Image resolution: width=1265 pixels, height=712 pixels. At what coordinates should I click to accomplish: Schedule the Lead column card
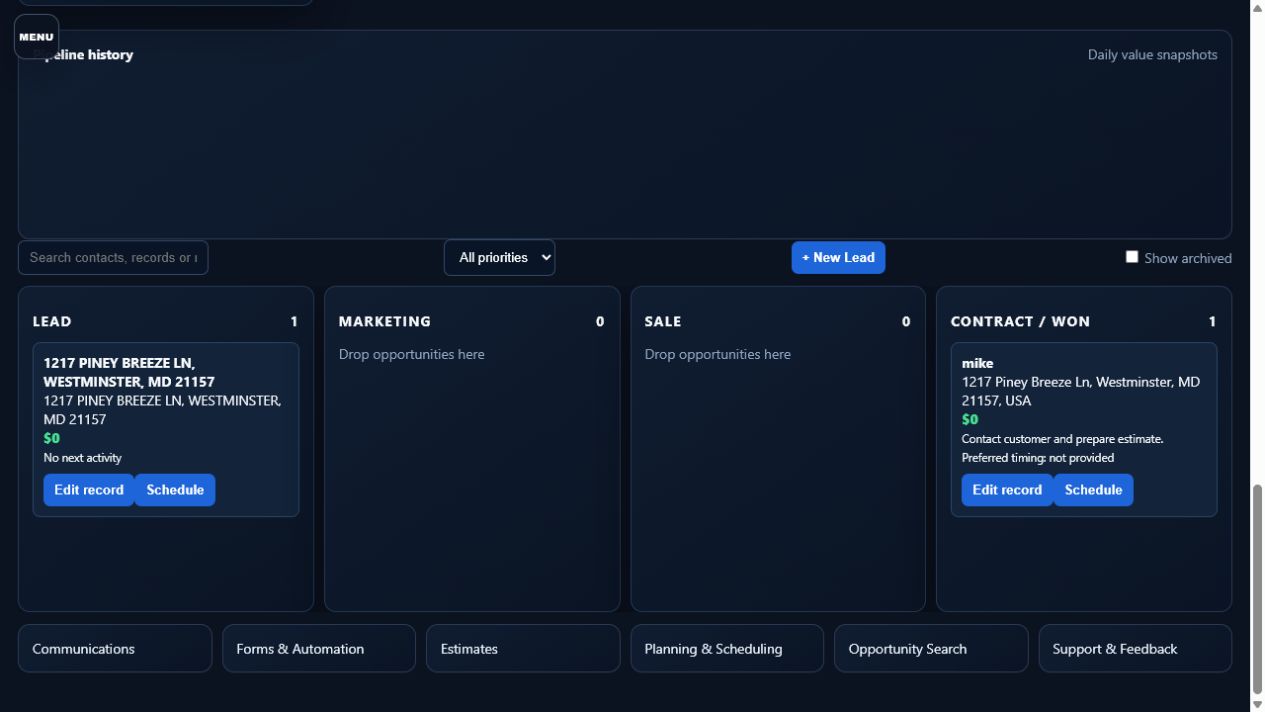coord(175,490)
